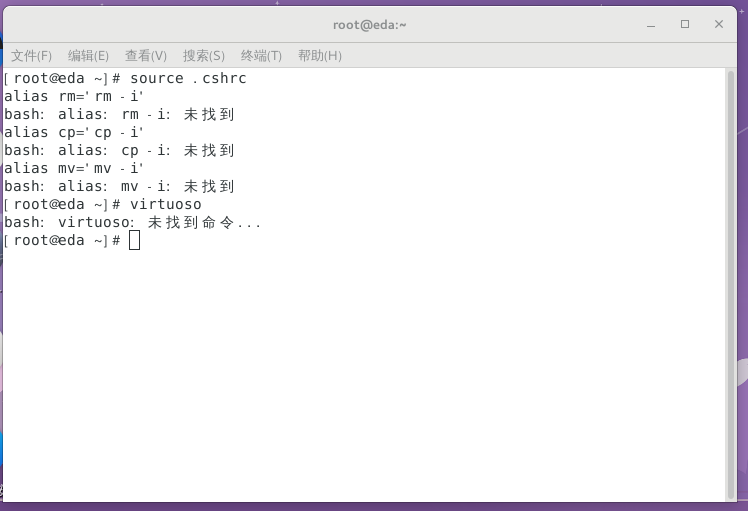Click the line "alias rm='rm -i'"
Image resolution: width=748 pixels, height=511 pixels.
[x=74, y=96]
